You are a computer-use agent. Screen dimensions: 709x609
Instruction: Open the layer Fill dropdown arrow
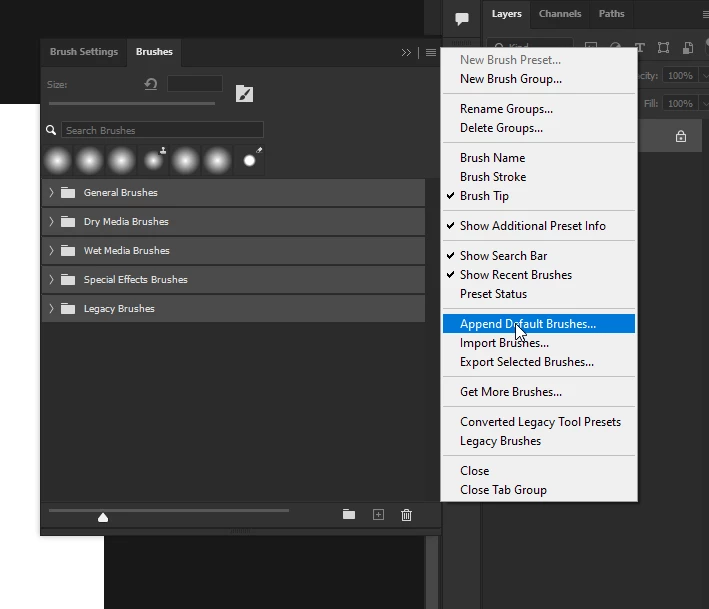click(704, 104)
